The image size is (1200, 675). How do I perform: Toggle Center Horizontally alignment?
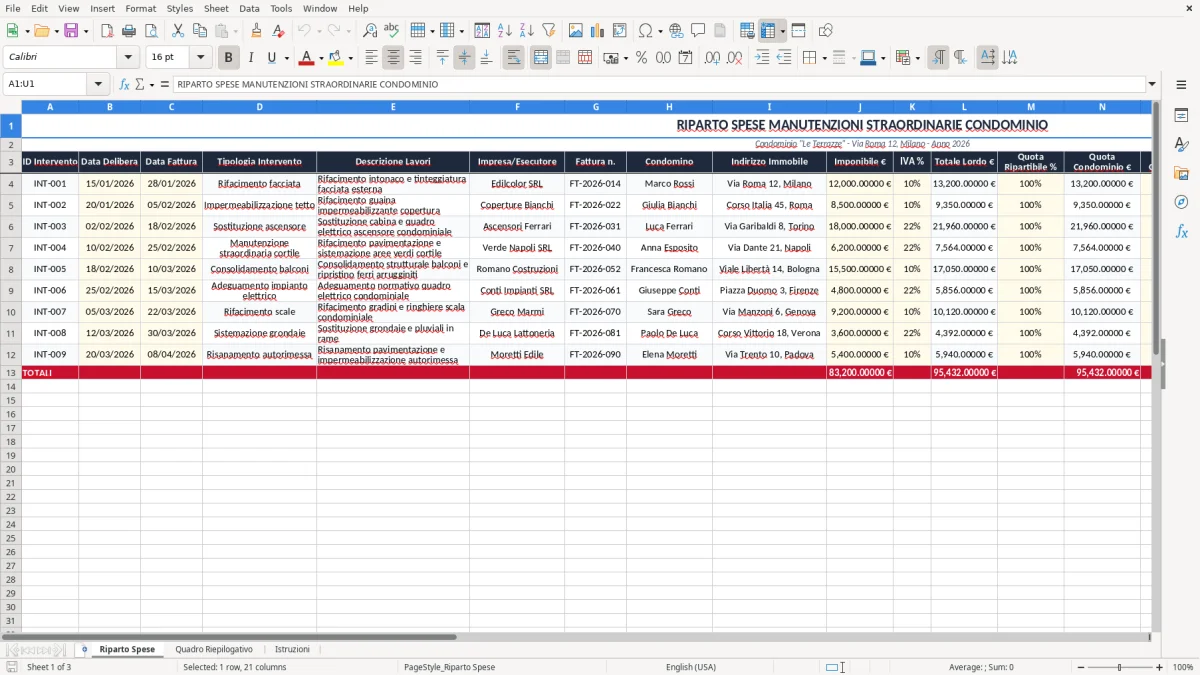(x=393, y=58)
